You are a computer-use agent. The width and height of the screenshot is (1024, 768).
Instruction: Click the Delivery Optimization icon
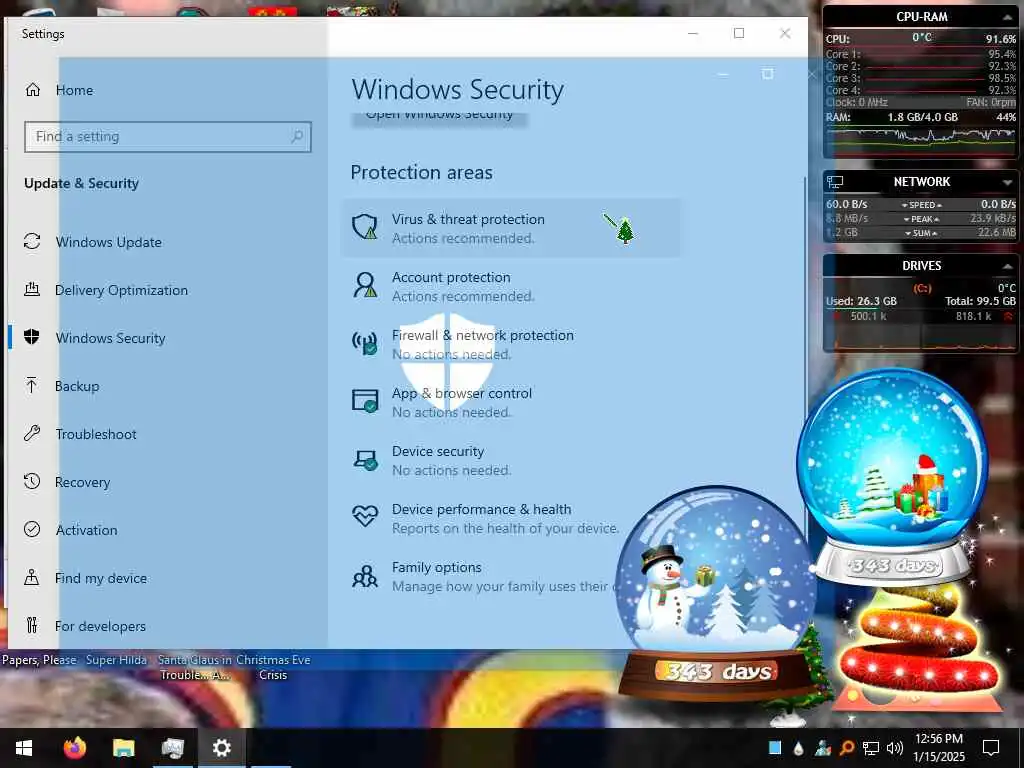point(32,289)
